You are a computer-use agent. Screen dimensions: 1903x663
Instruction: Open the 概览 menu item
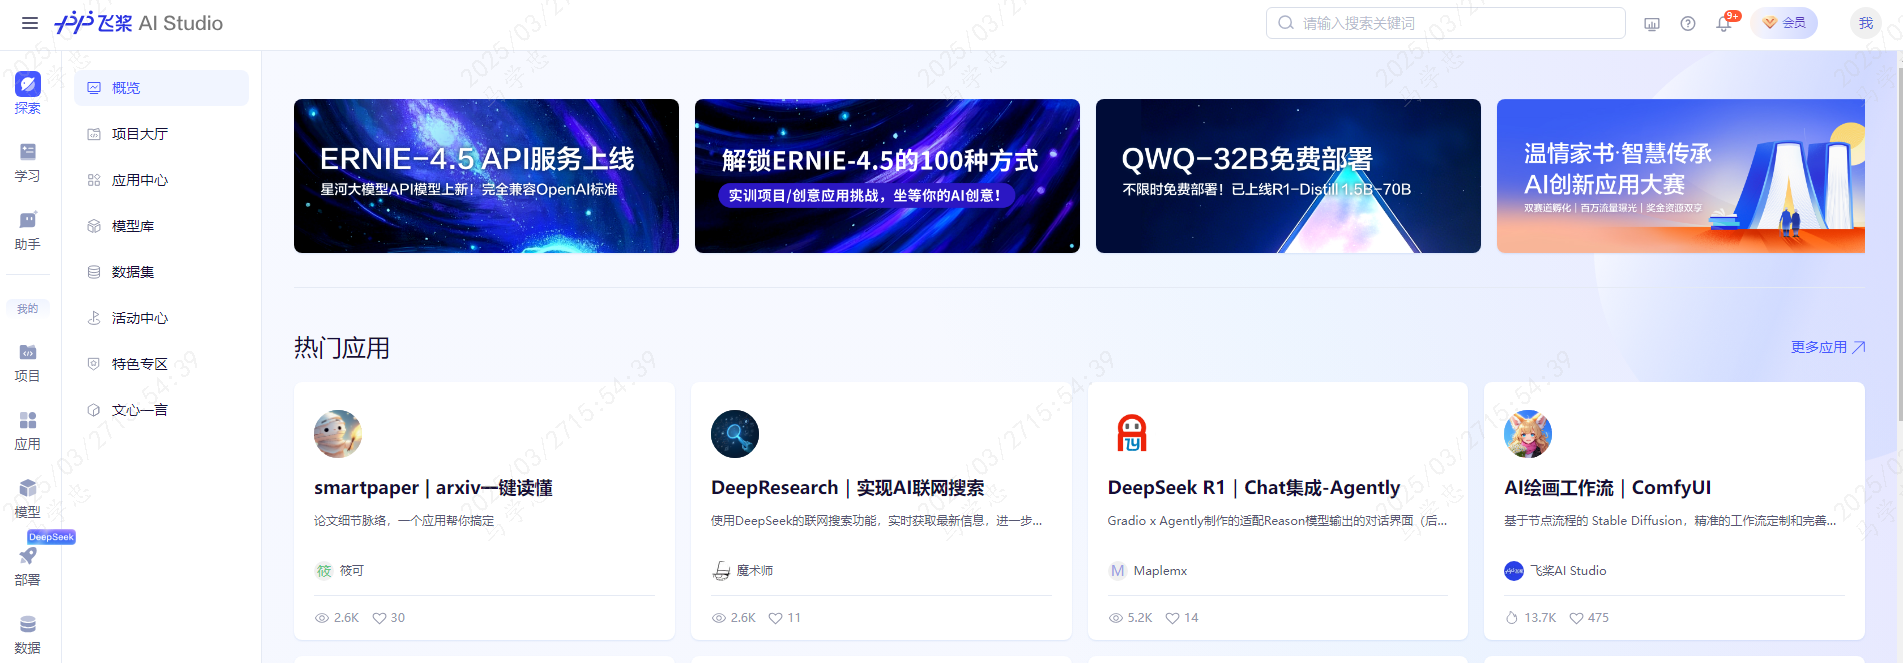pos(161,88)
